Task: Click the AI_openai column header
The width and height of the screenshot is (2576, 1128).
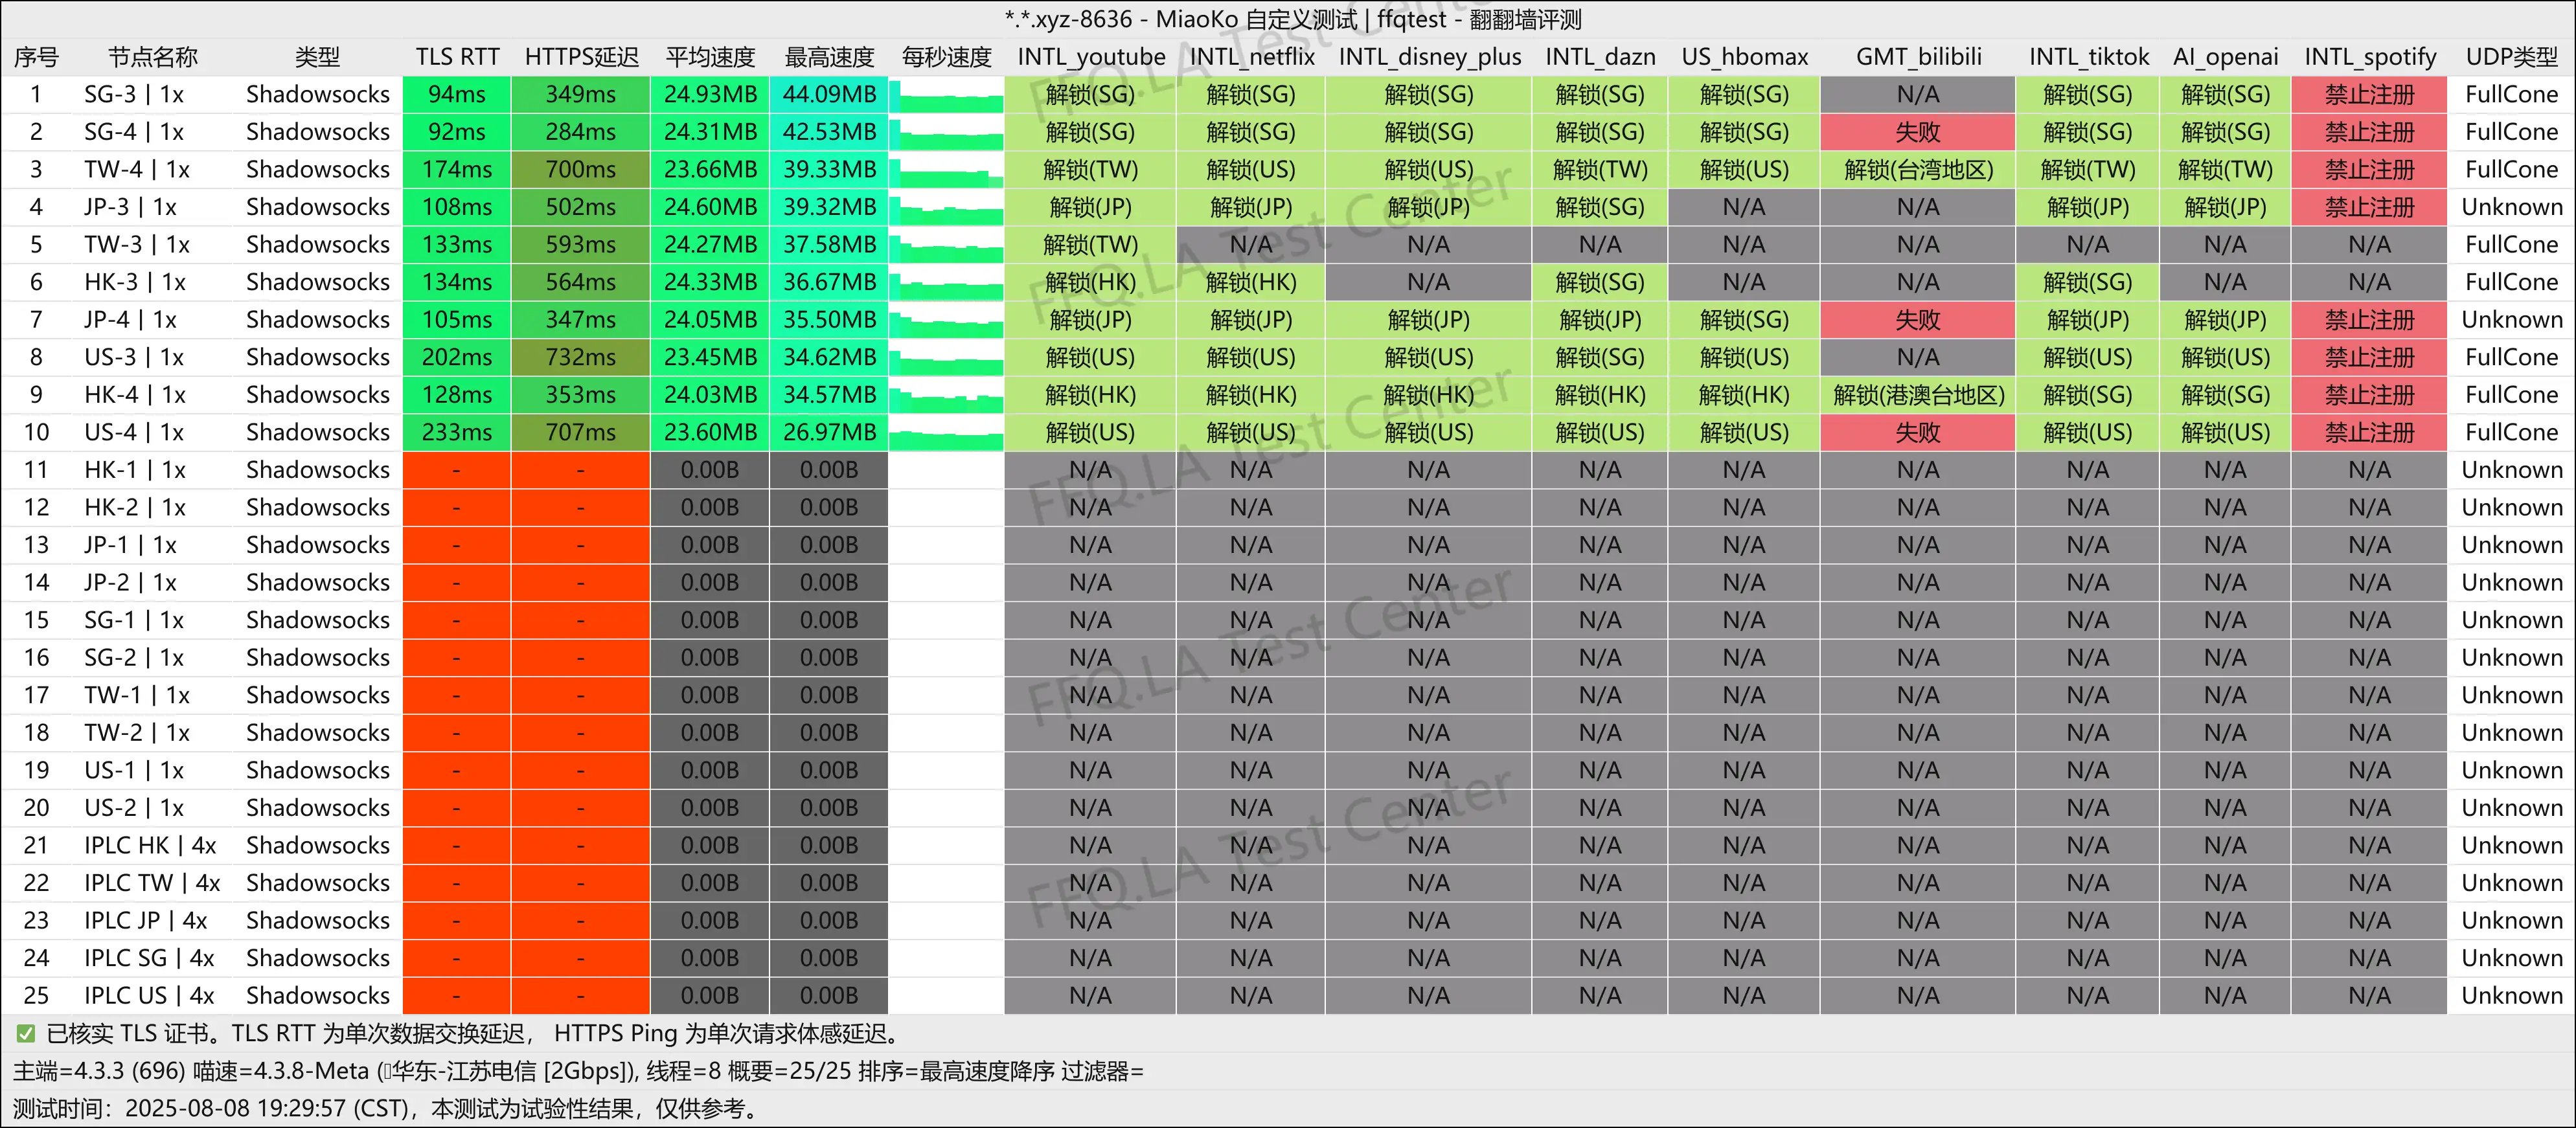Action: (x=2226, y=57)
